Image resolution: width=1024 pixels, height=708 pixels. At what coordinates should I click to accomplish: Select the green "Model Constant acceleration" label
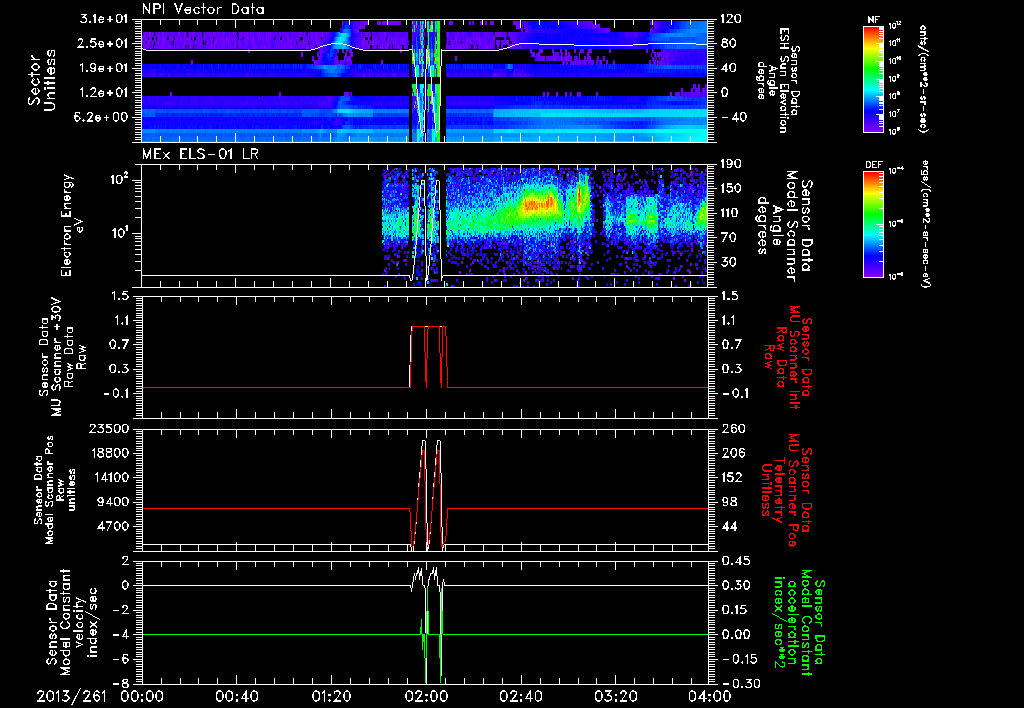pos(799,622)
